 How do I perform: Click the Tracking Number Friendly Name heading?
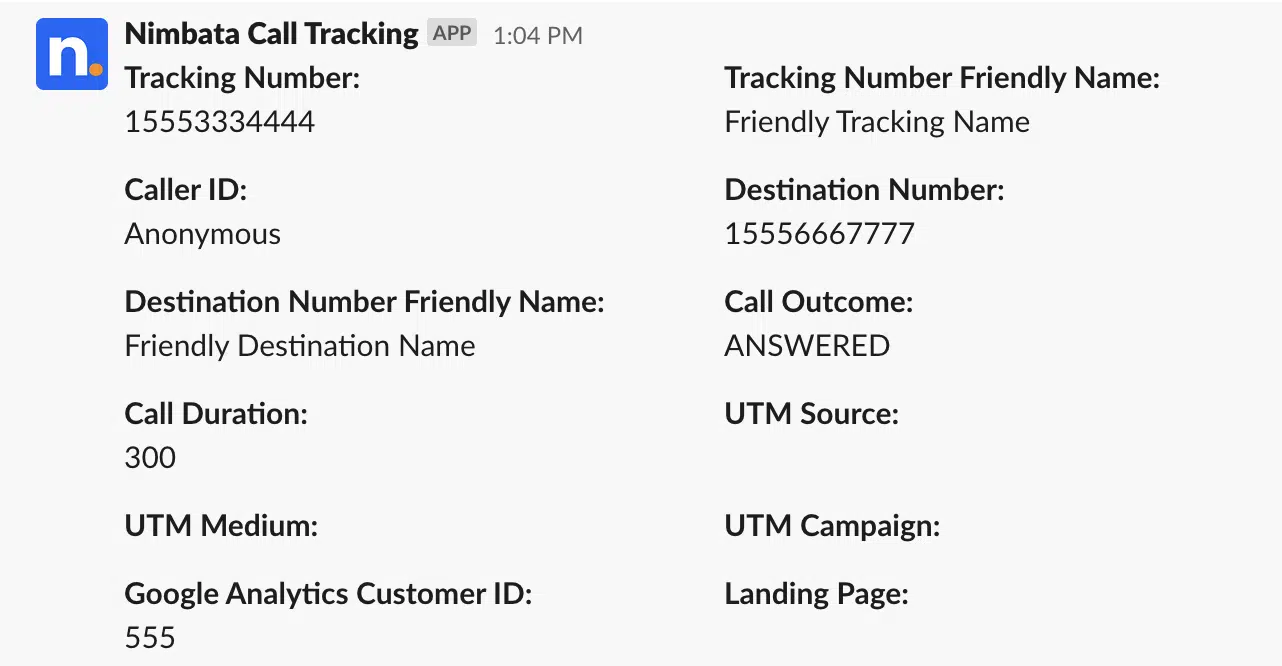click(x=942, y=78)
